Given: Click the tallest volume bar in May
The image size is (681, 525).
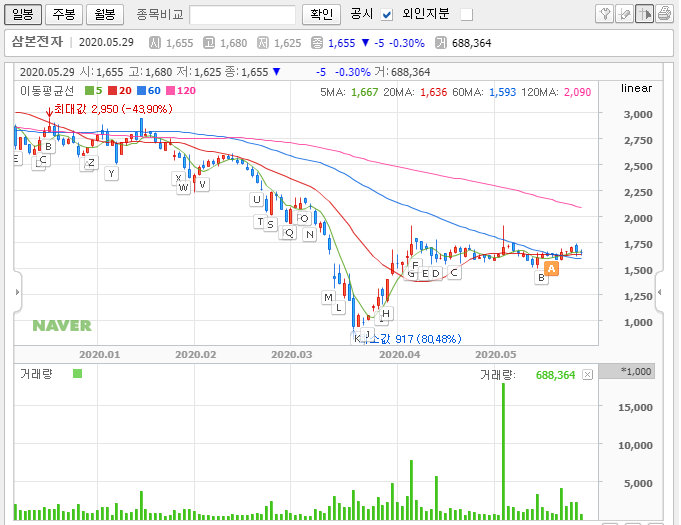Looking at the screenshot, I should click(x=503, y=452).
